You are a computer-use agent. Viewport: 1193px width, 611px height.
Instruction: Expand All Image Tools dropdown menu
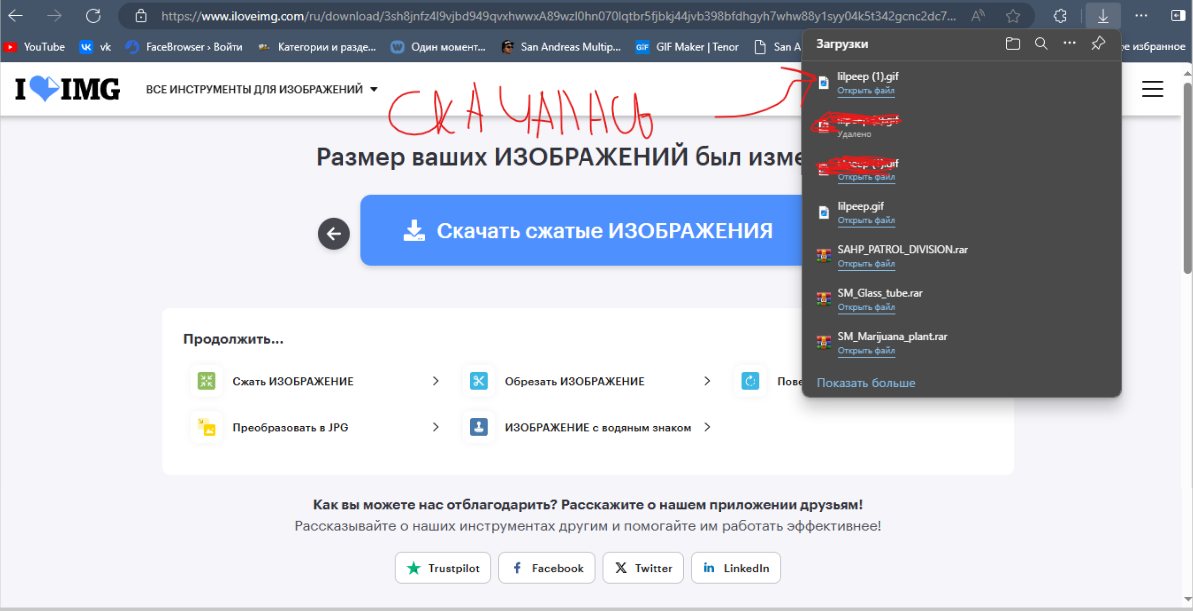tap(262, 89)
